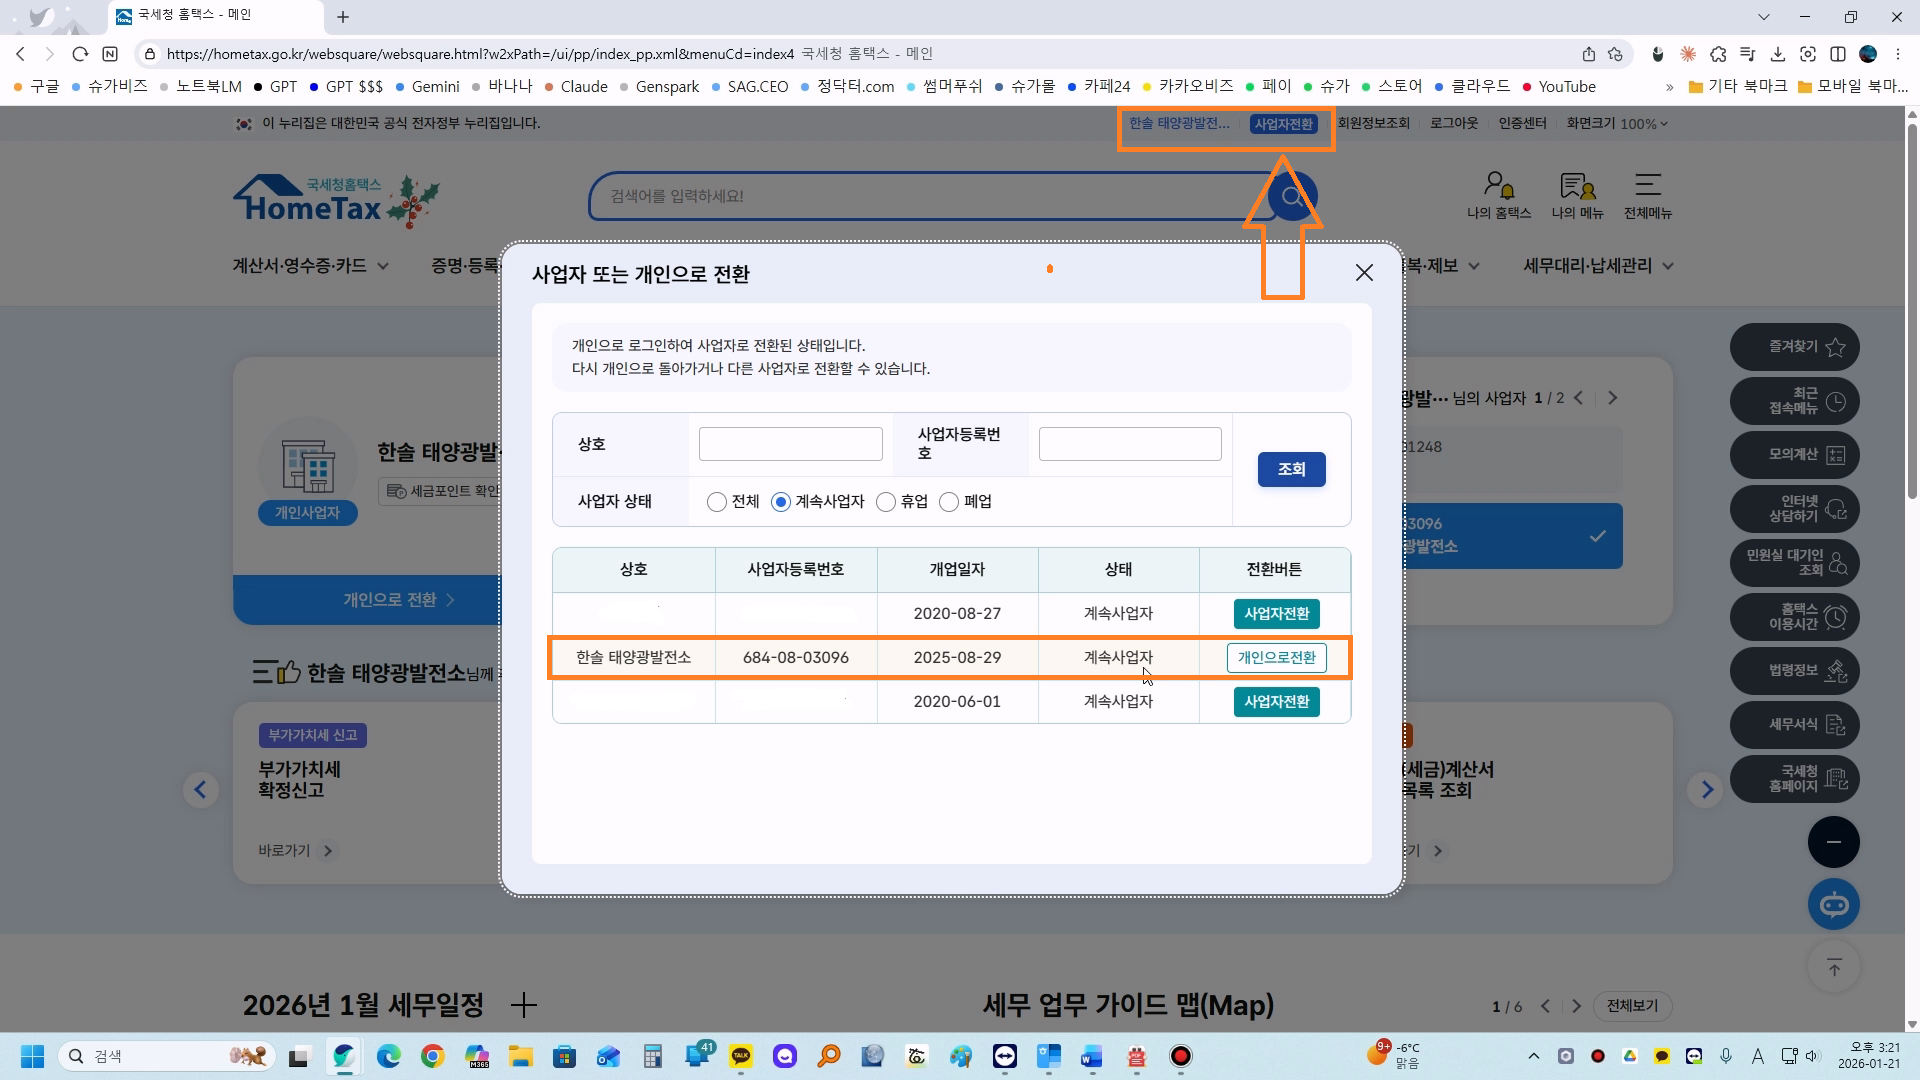The width and height of the screenshot is (1920, 1080).
Task: Click the chatbot robot icon
Action: coord(1833,905)
